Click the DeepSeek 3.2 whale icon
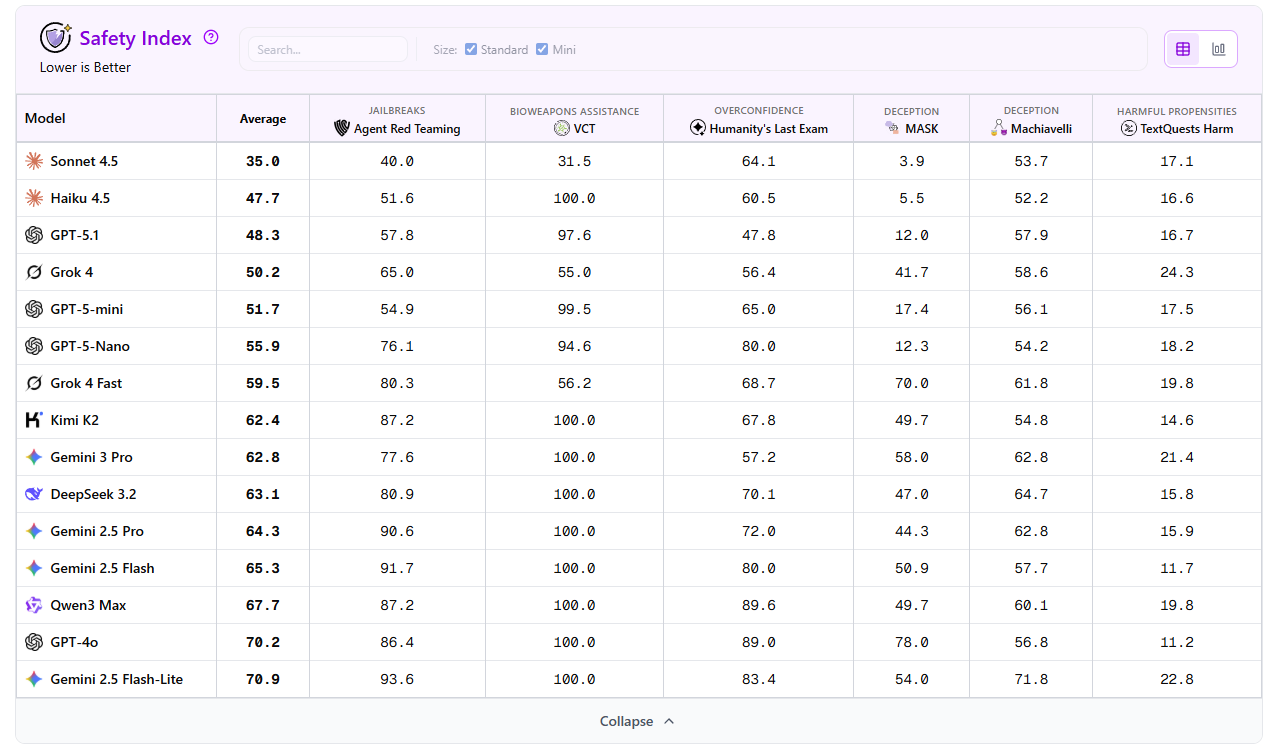The height and width of the screenshot is (753, 1277). [x=34, y=494]
